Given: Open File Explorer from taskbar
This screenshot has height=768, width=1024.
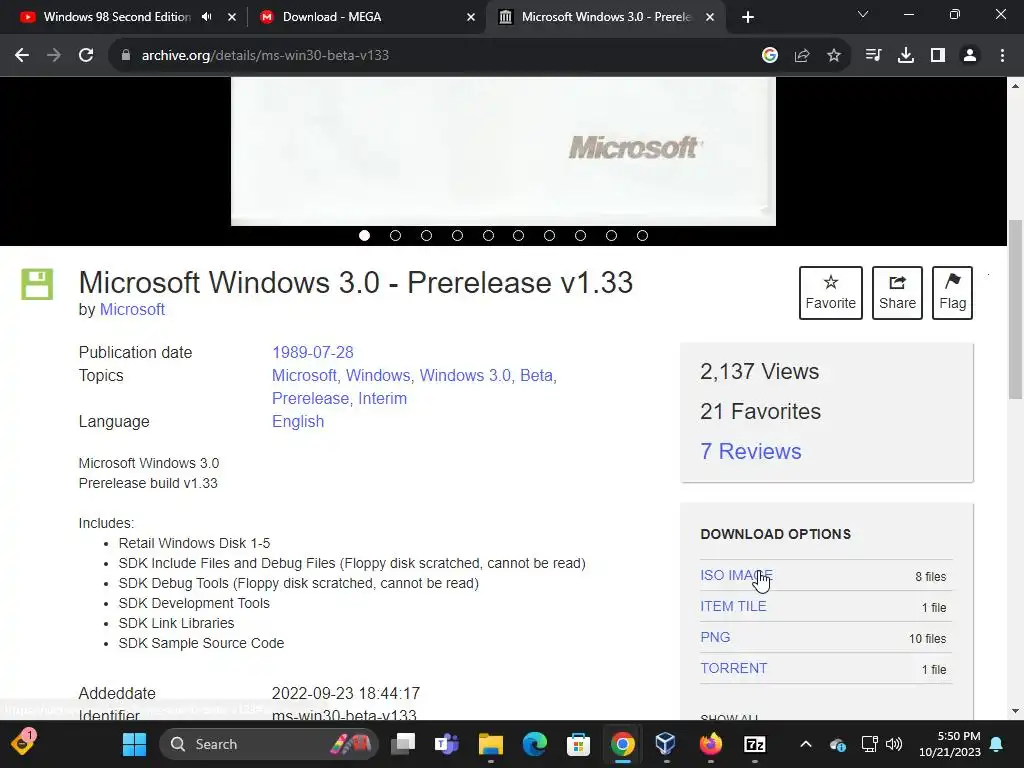Looking at the screenshot, I should (x=490, y=744).
